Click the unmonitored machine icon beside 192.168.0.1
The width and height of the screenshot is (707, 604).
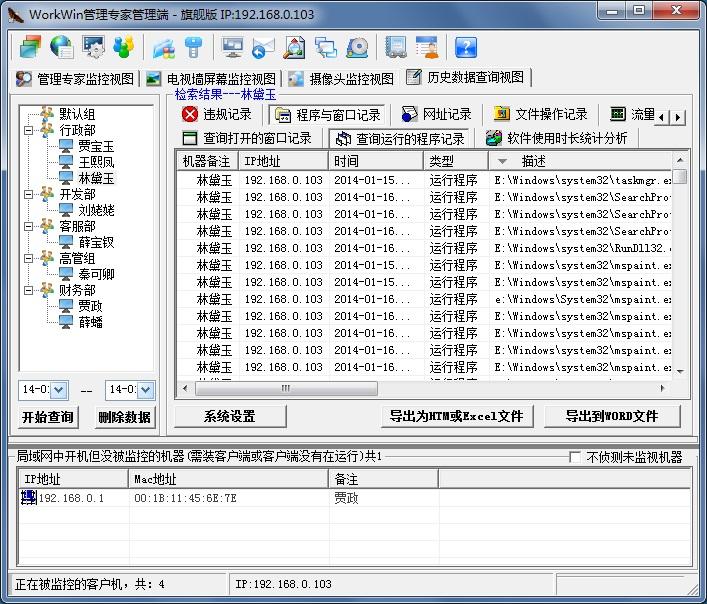(29, 498)
